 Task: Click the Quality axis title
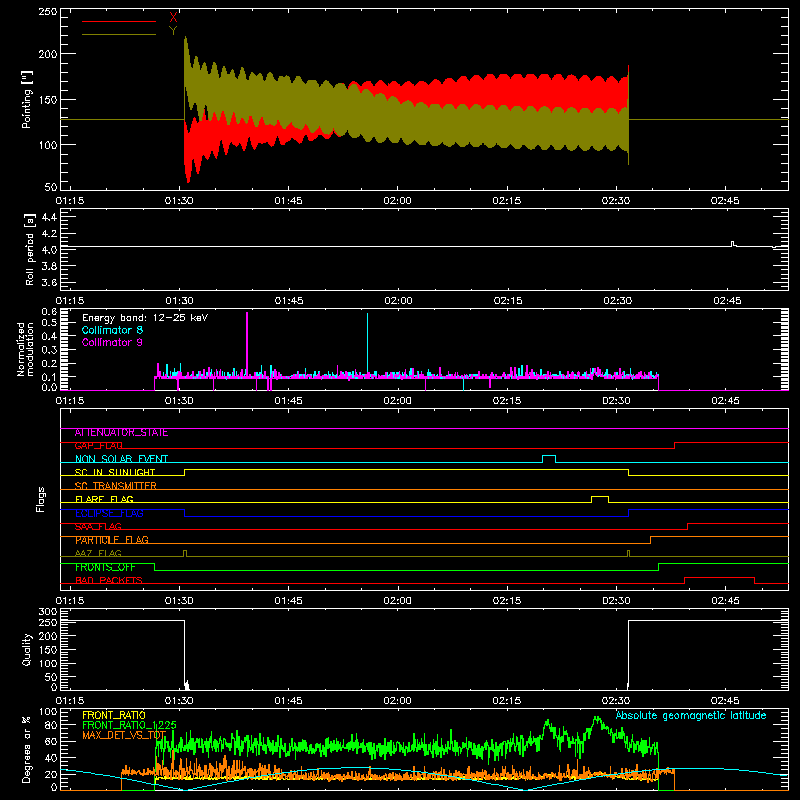(x=27, y=649)
